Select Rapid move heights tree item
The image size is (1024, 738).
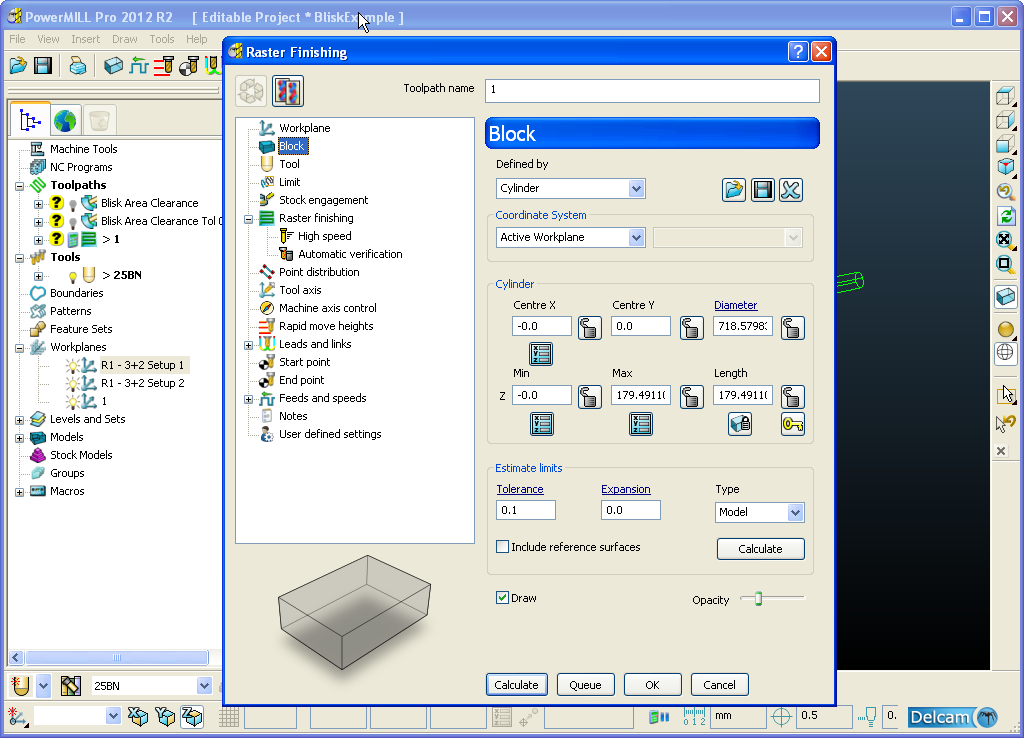tap(327, 326)
